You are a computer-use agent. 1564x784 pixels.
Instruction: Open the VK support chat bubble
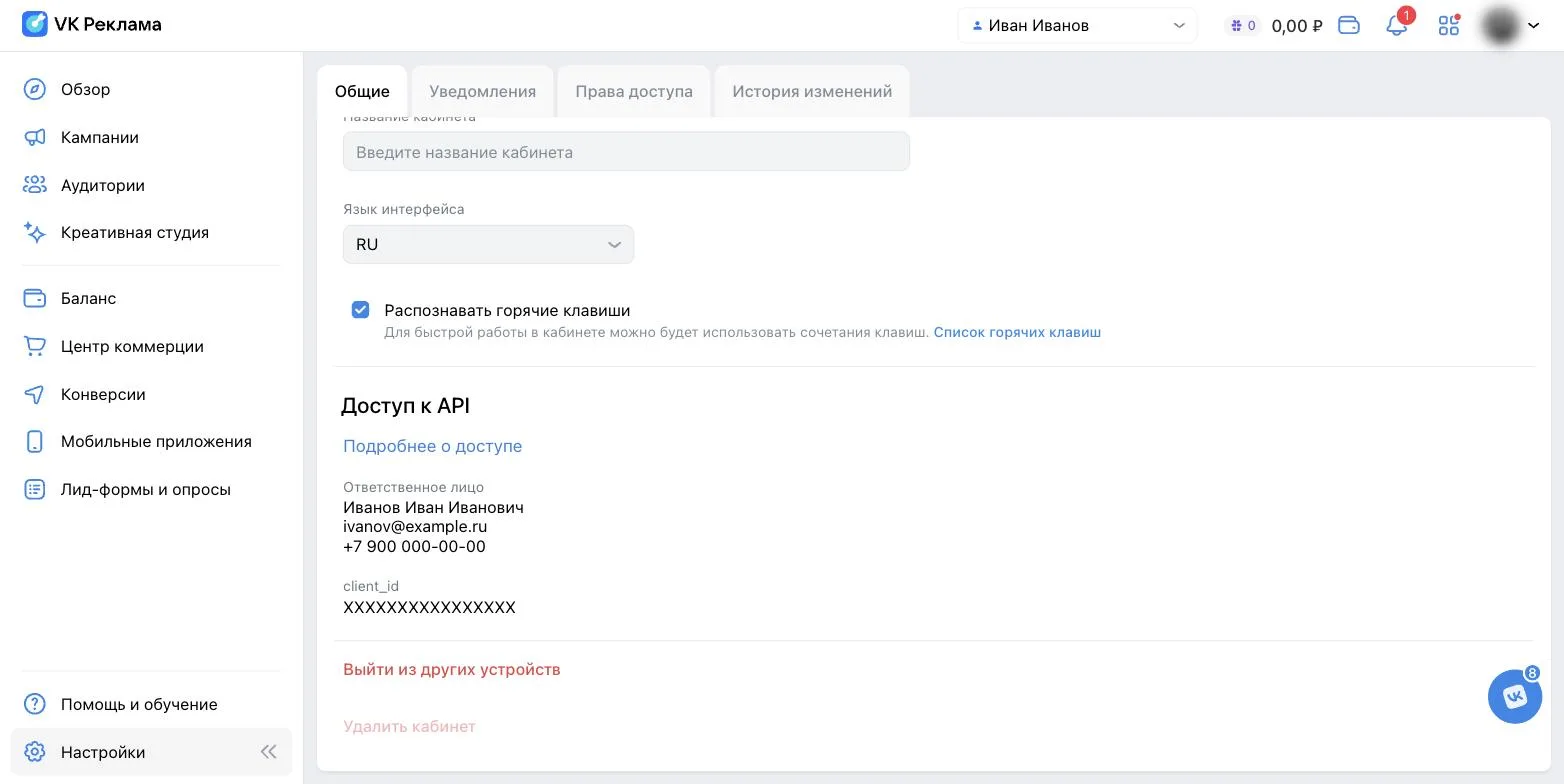1515,696
